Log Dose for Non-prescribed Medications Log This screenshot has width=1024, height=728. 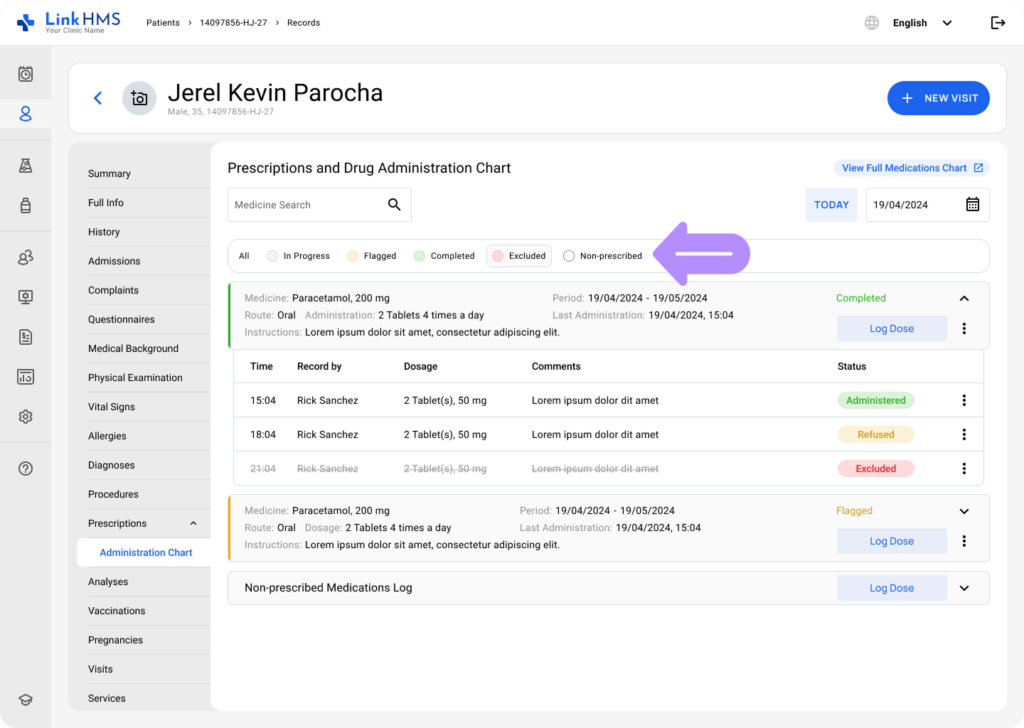(891, 588)
